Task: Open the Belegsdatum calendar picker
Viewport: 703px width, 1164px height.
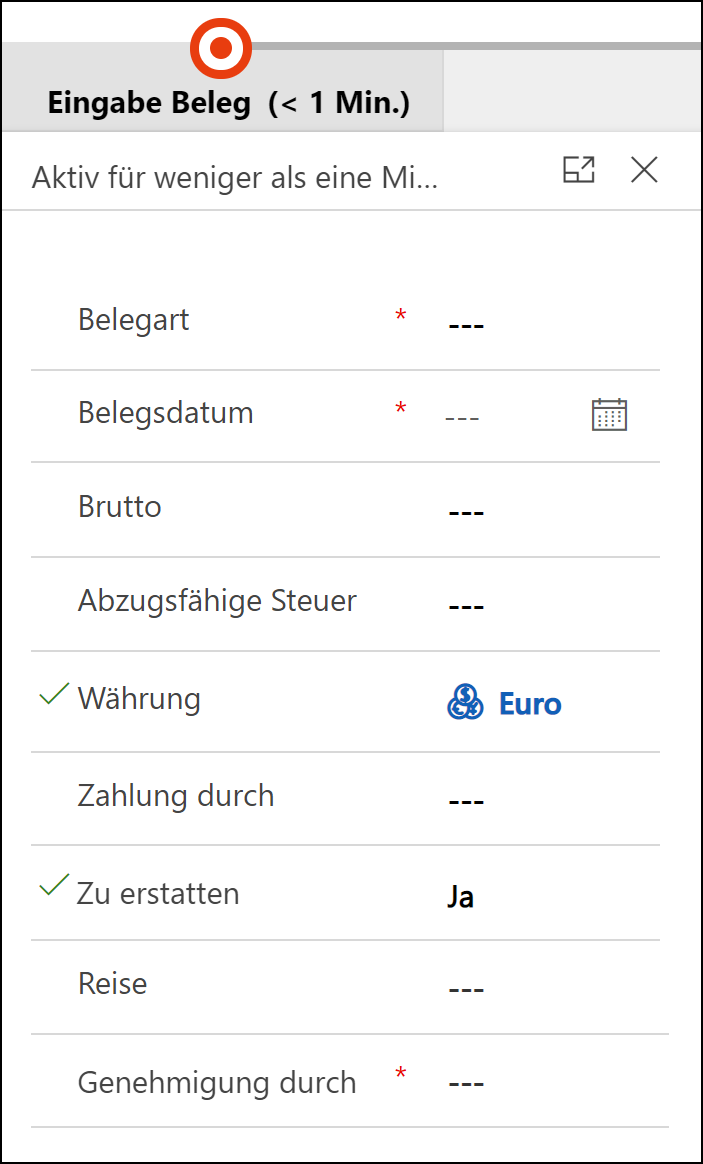Action: [609, 414]
